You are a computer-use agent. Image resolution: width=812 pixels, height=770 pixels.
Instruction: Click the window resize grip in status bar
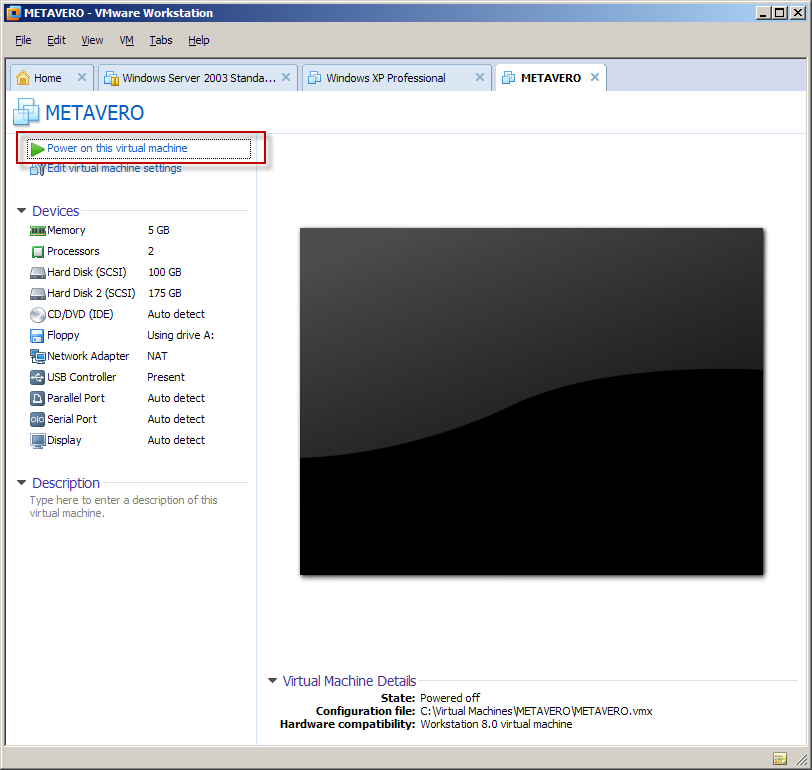point(802,760)
